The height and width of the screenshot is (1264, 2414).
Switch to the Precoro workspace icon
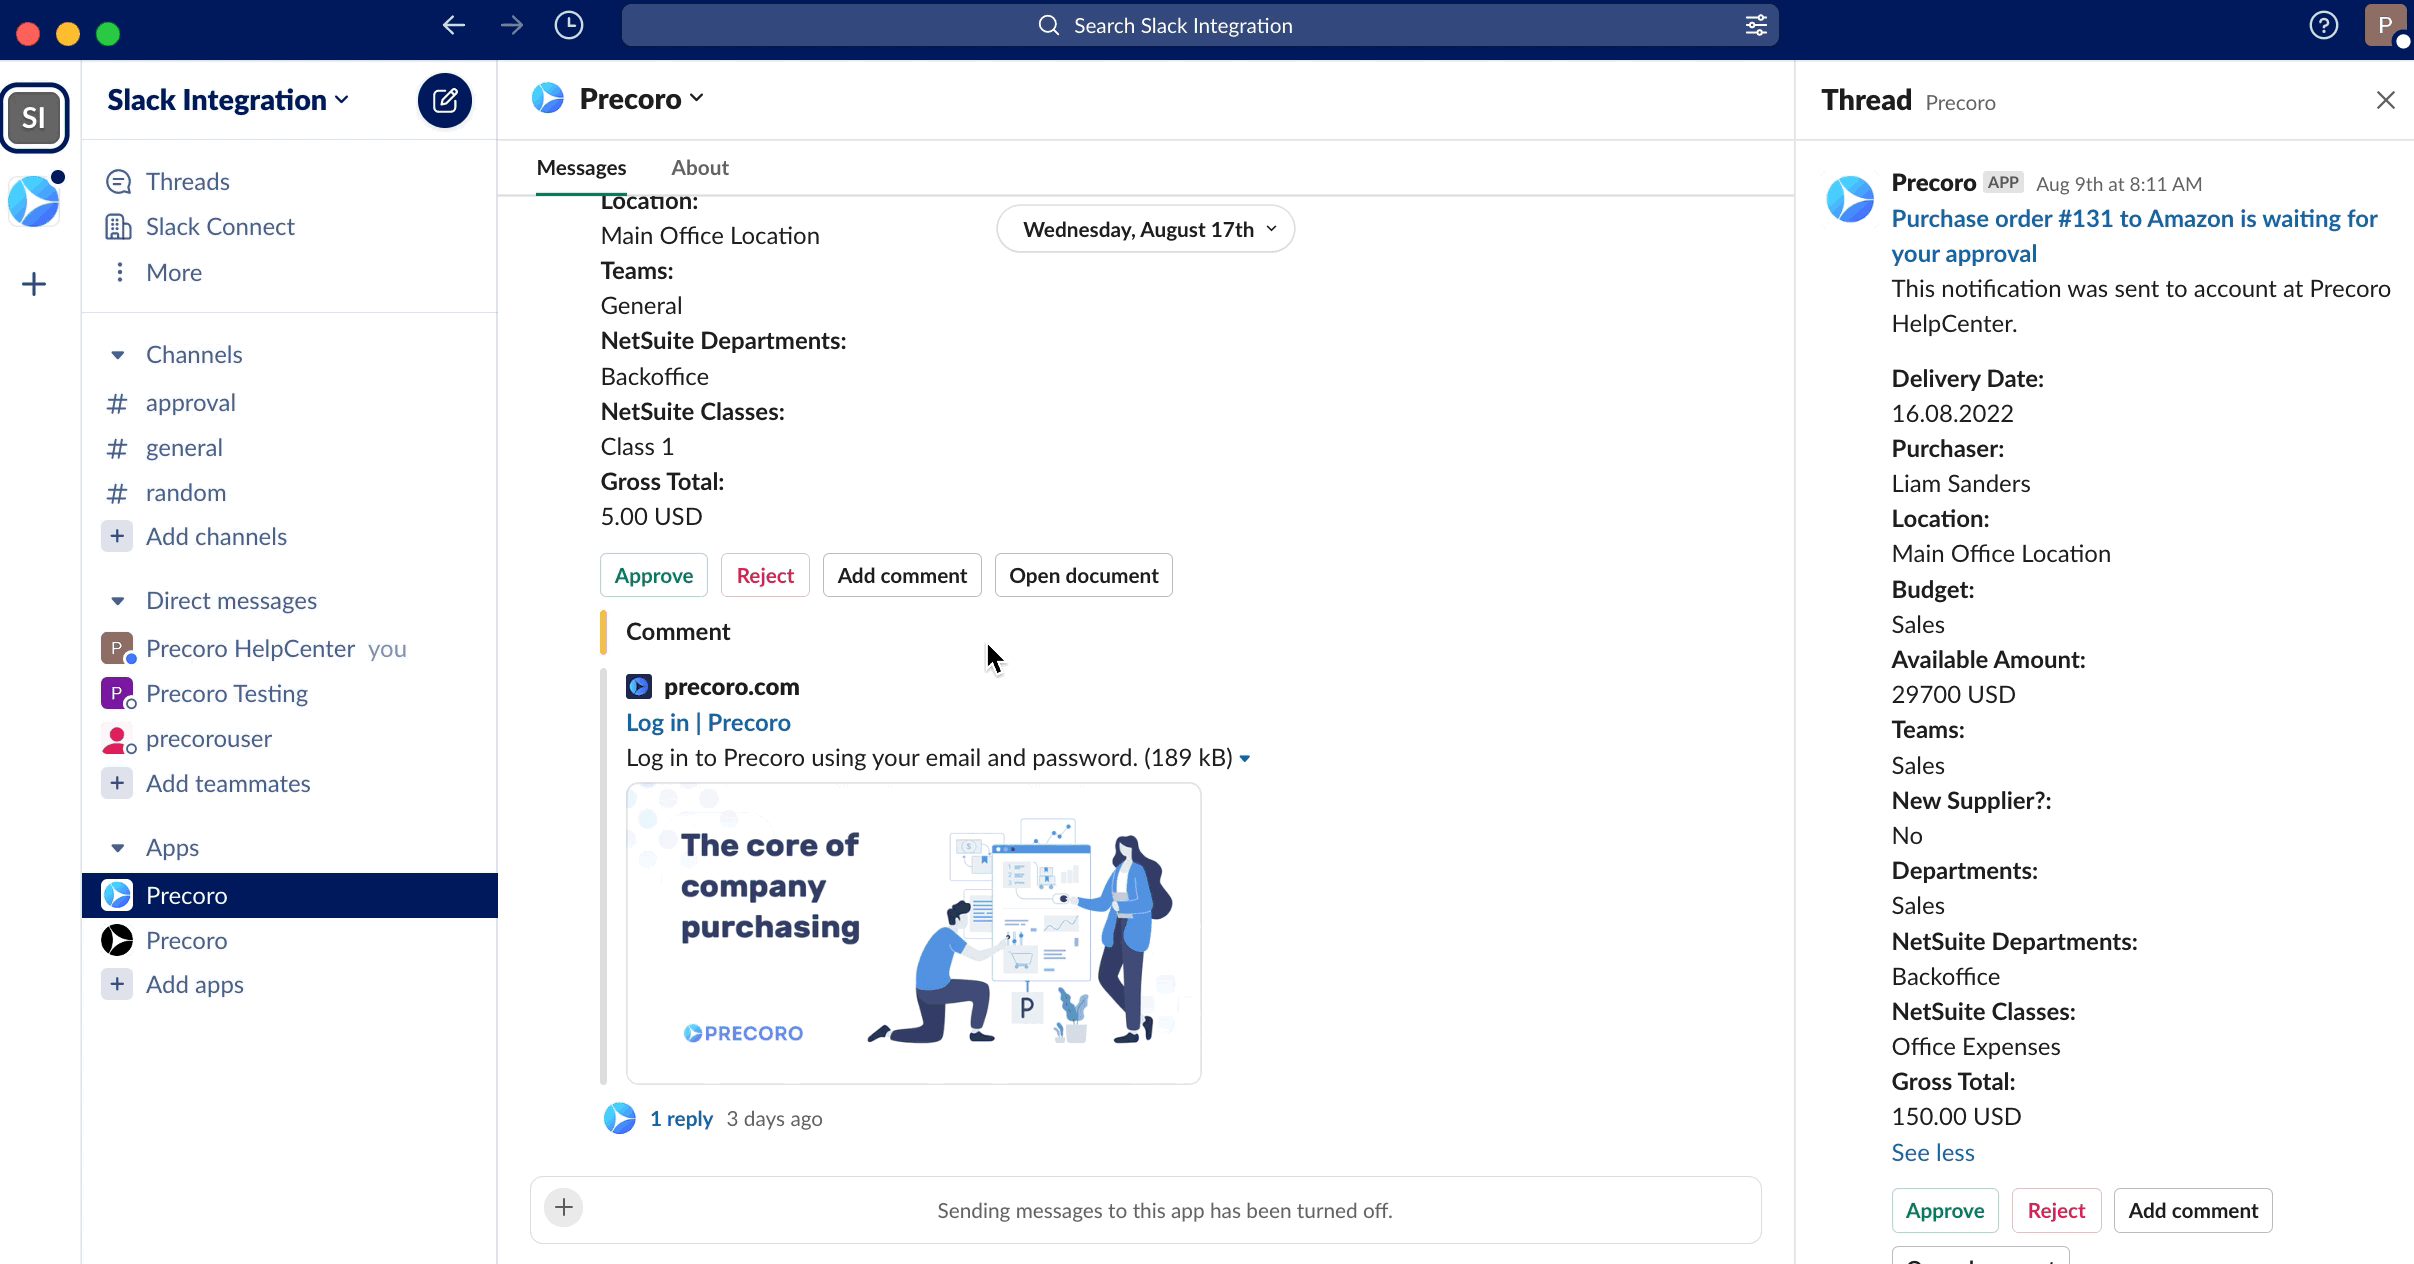tap(34, 201)
